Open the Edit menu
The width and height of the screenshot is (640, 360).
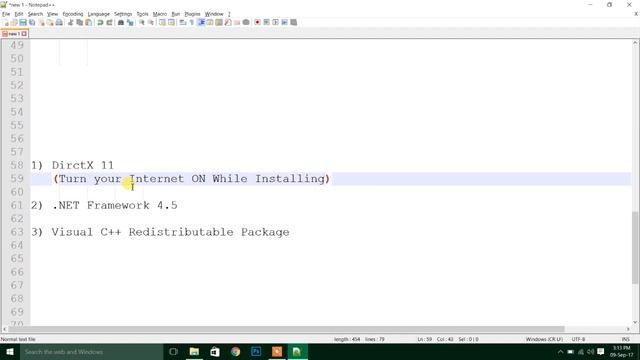point(19,14)
